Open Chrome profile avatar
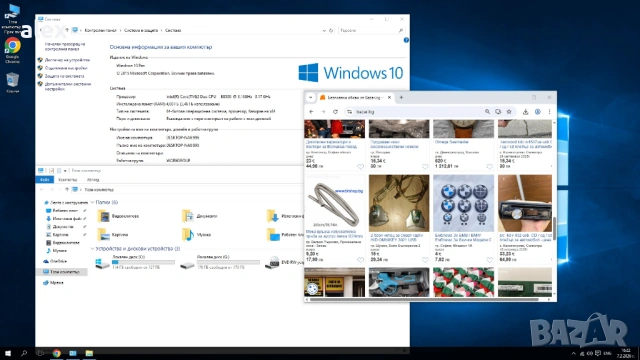This screenshot has height=360, width=640. [x=538, y=111]
